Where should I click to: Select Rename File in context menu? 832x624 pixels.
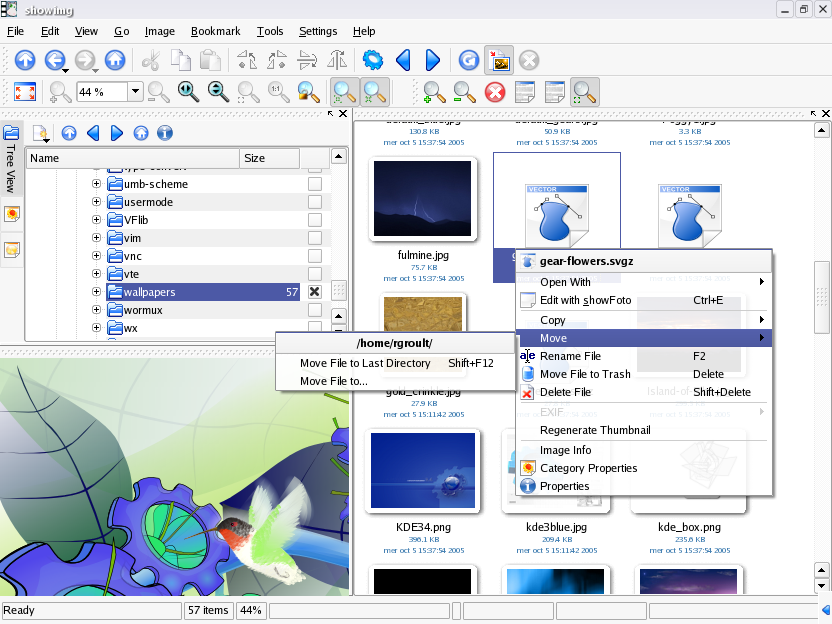click(644, 356)
